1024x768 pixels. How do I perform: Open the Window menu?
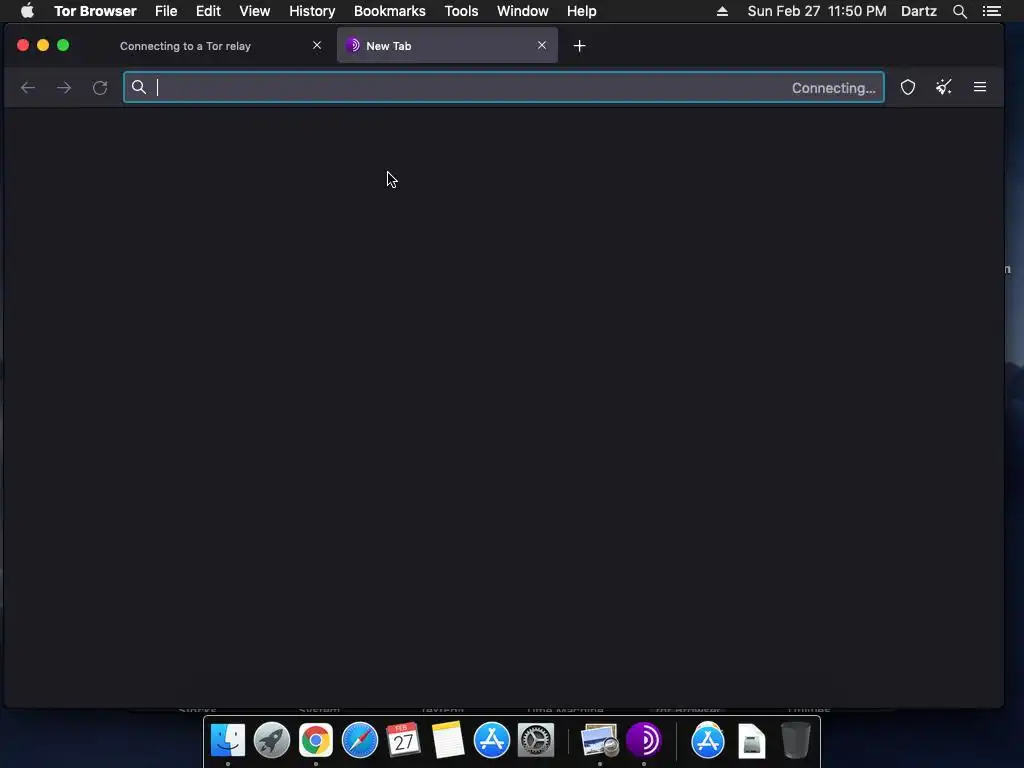(522, 11)
